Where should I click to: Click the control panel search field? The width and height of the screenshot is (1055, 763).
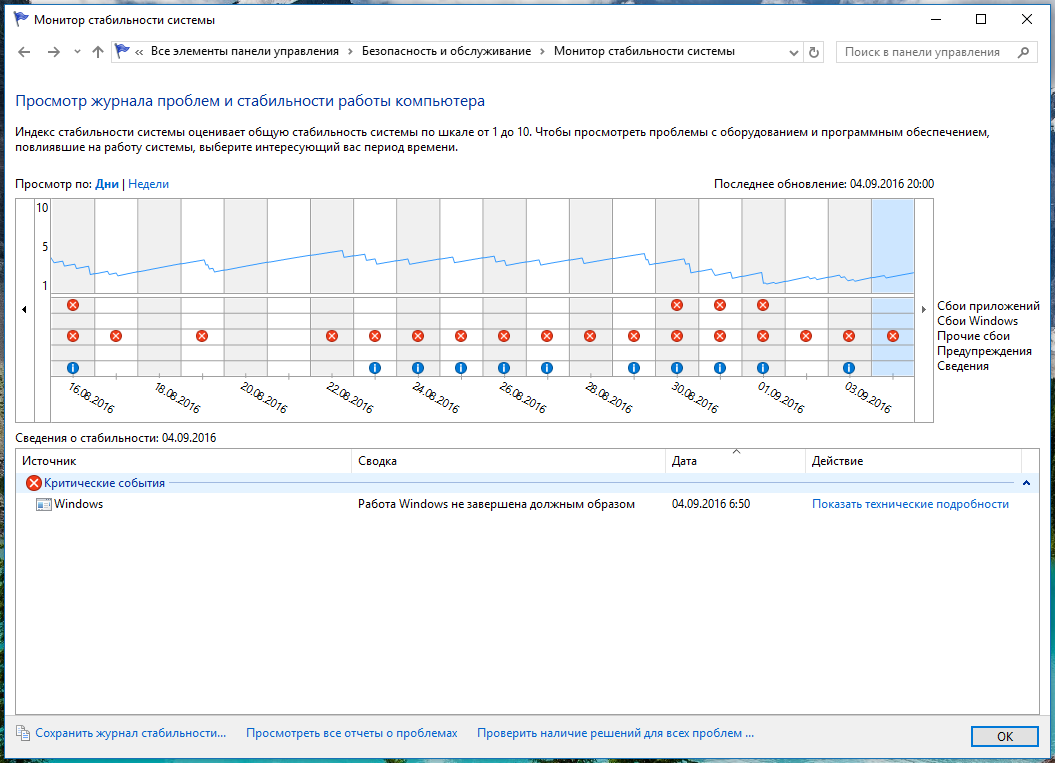(x=927, y=52)
